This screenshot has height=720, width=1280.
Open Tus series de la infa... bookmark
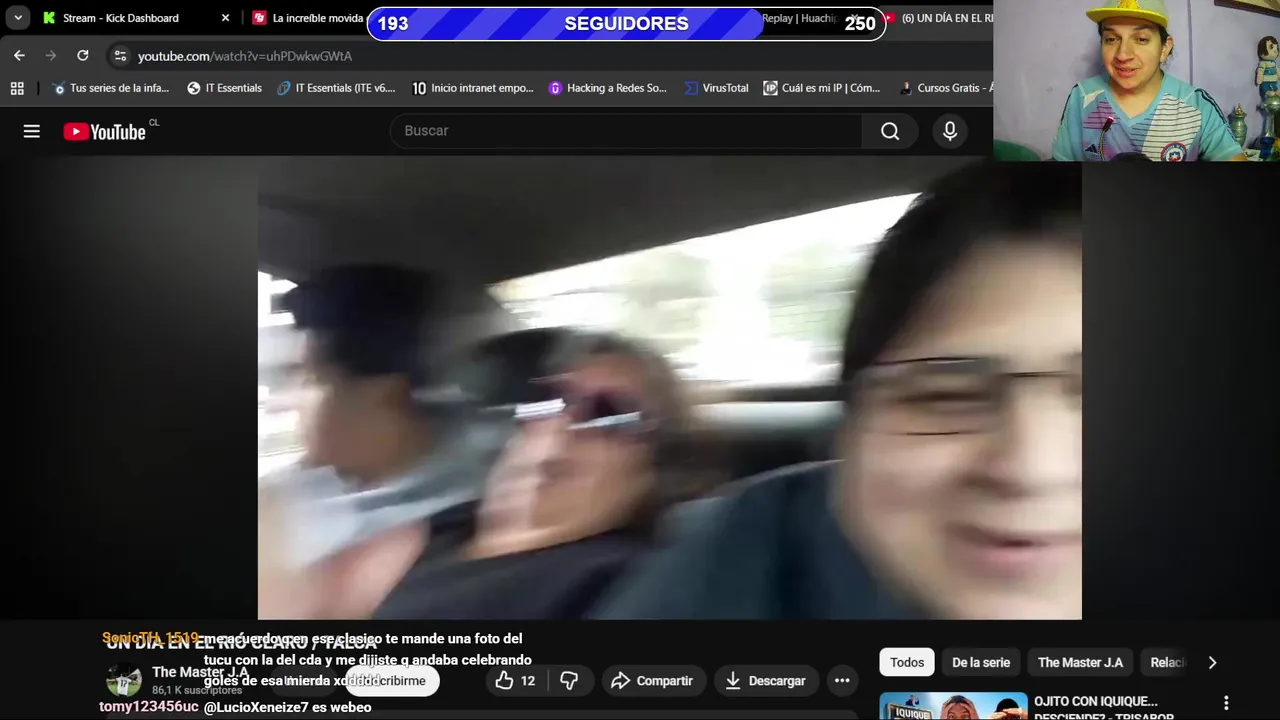coord(111,88)
